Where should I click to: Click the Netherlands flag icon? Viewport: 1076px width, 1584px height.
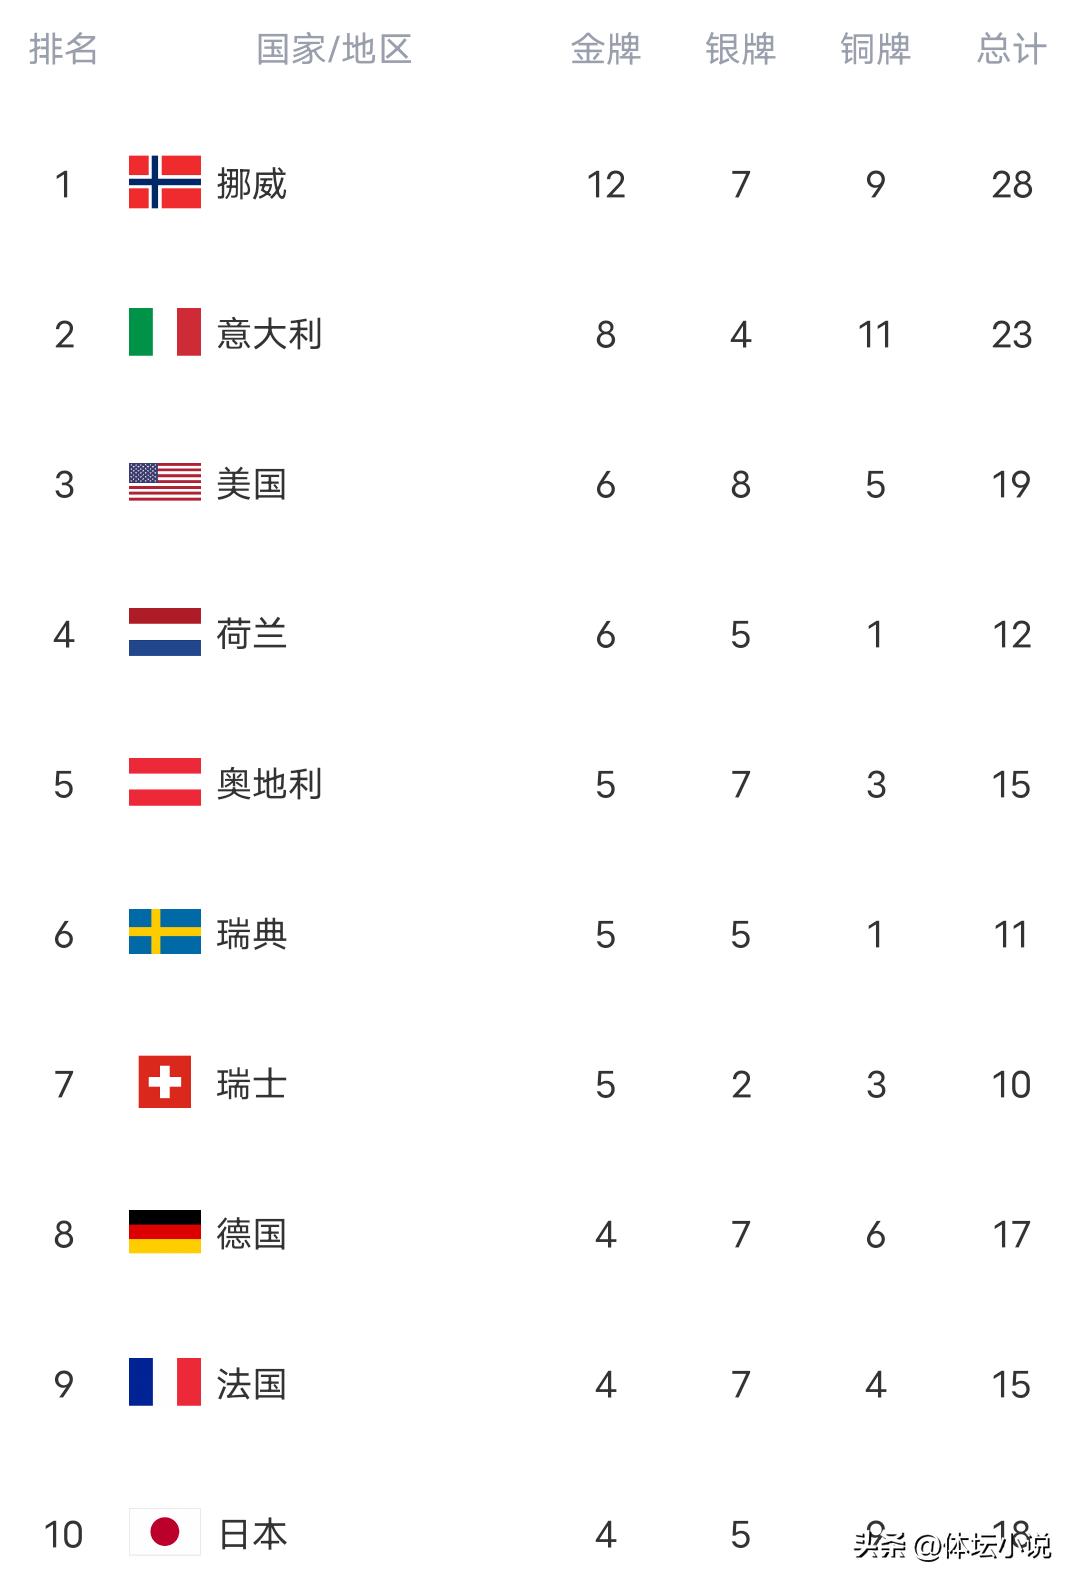pos(164,633)
